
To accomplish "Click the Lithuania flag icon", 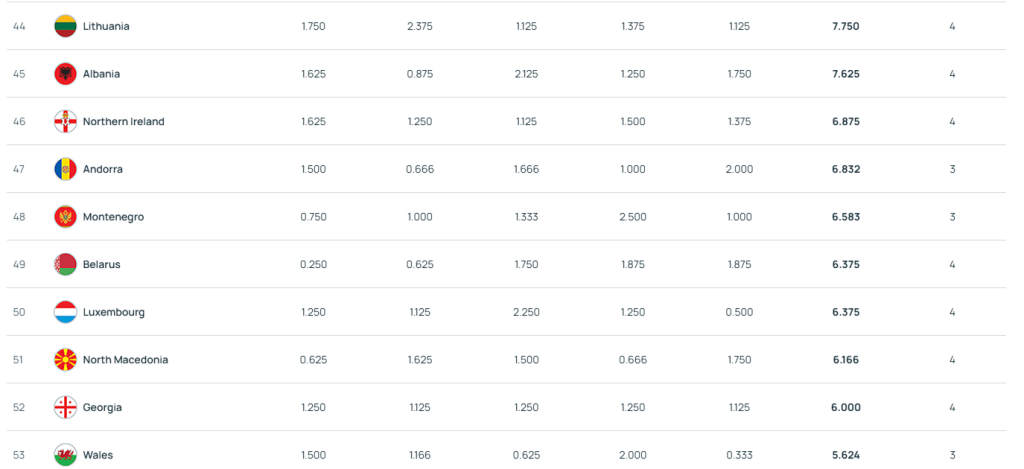I will (65, 26).
